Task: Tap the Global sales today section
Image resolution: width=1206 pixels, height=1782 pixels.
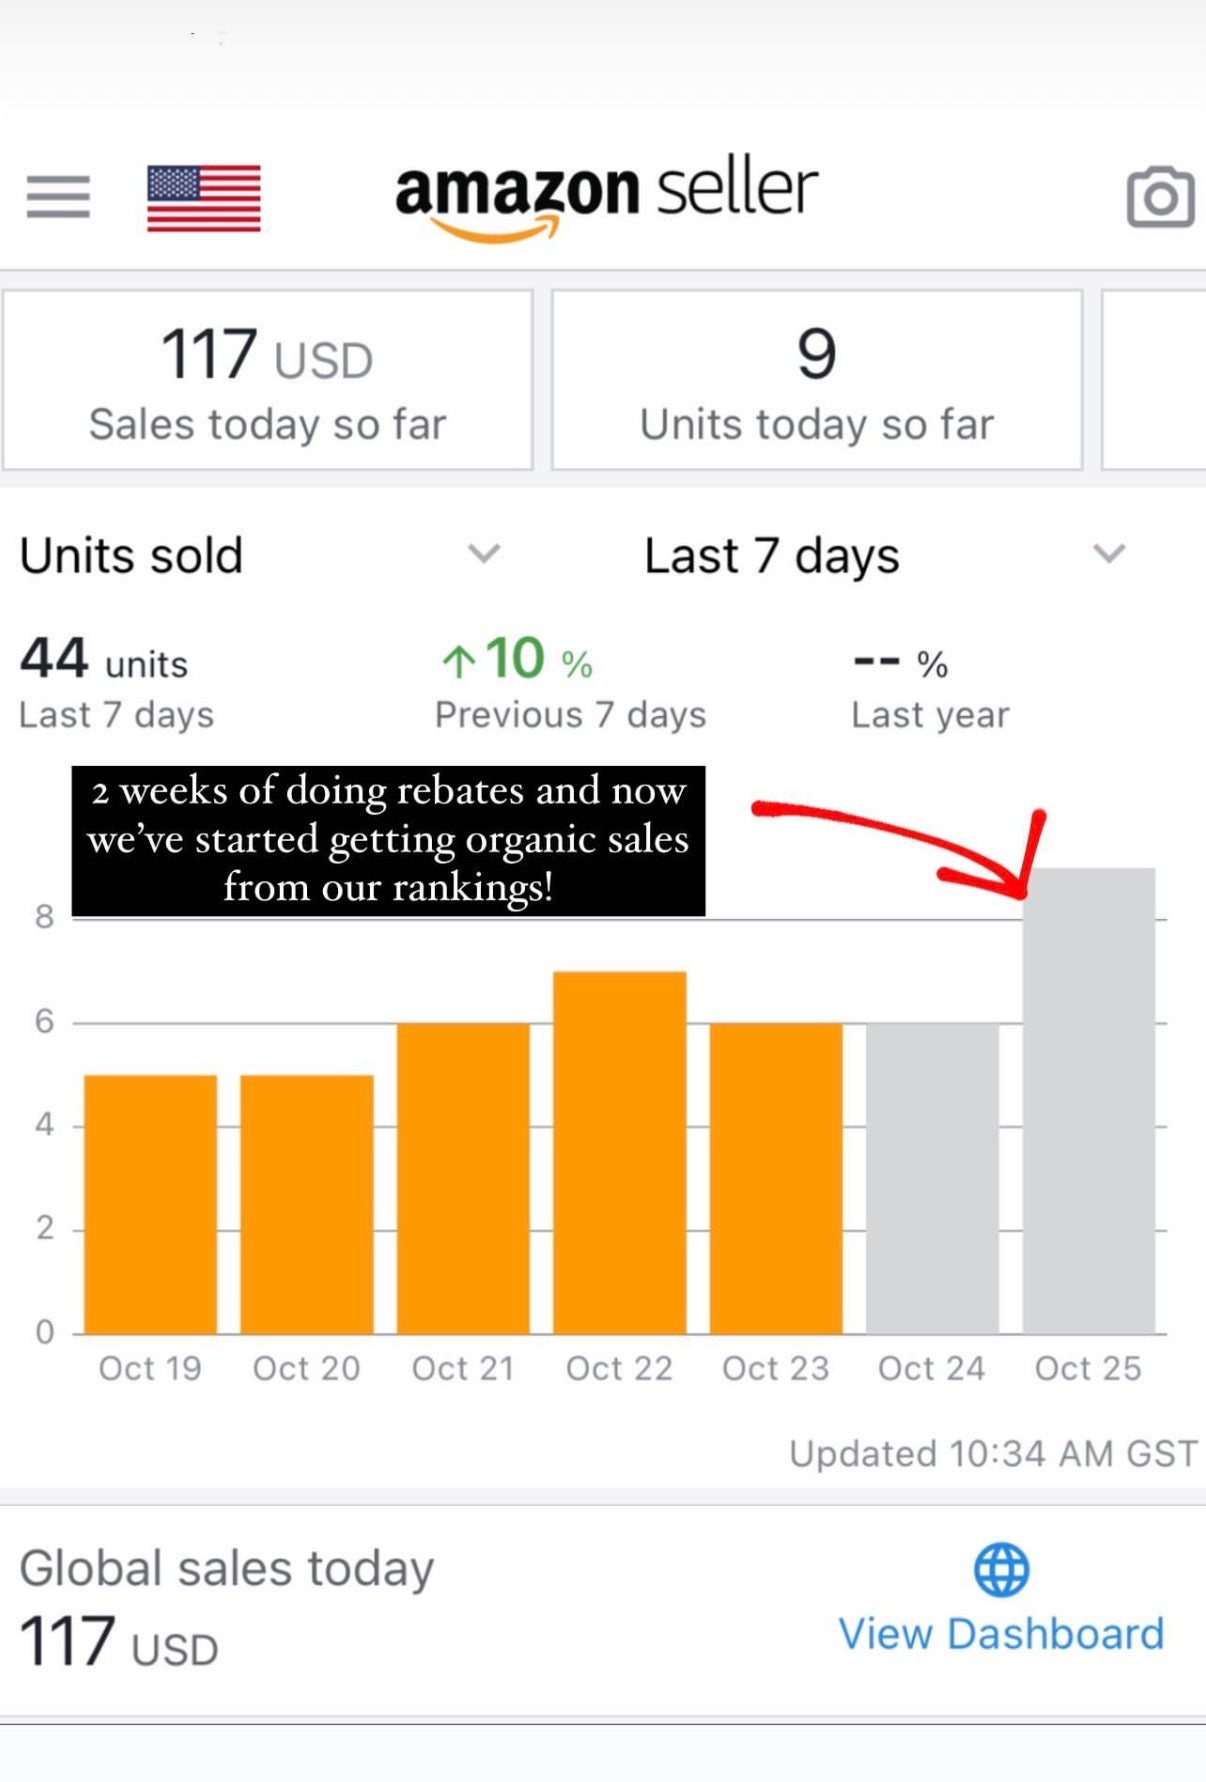Action: click(x=603, y=1612)
